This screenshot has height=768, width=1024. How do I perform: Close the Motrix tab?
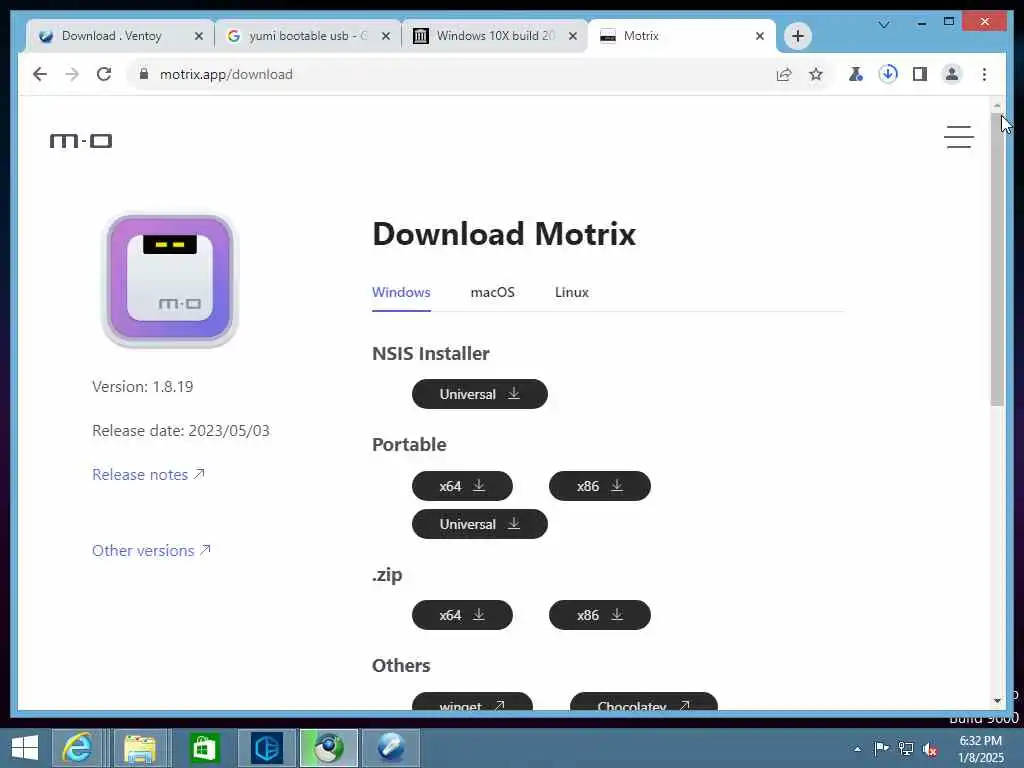(x=760, y=36)
